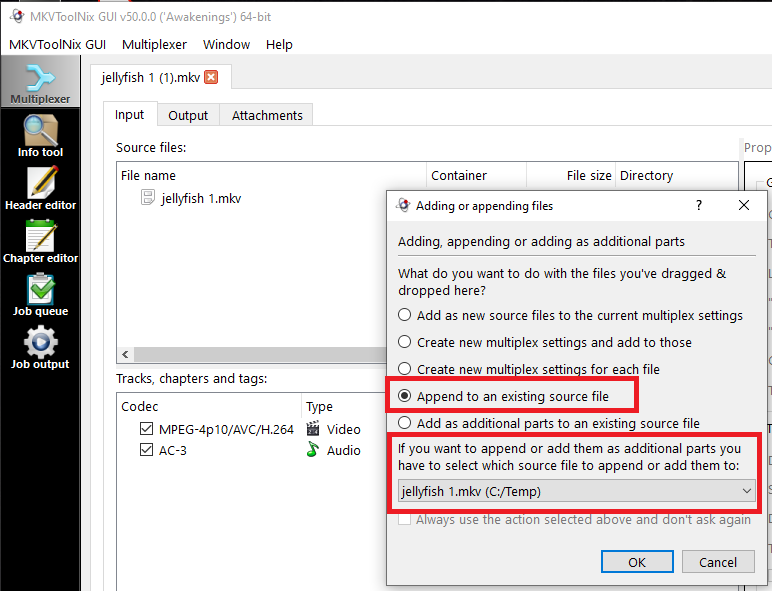This screenshot has width=772, height=591.
Task: Click jellyfish 1.mkv file icon in source list
Action: pos(148,197)
